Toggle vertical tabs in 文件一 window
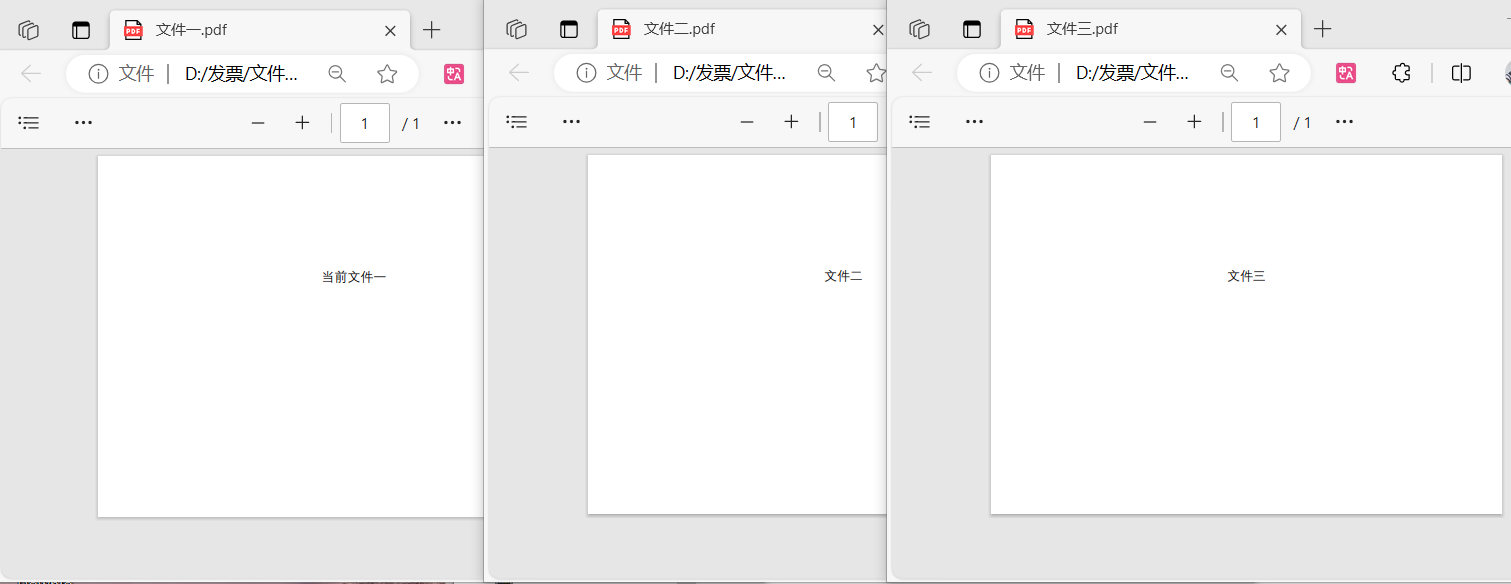This screenshot has height=584, width=1511. (81, 29)
